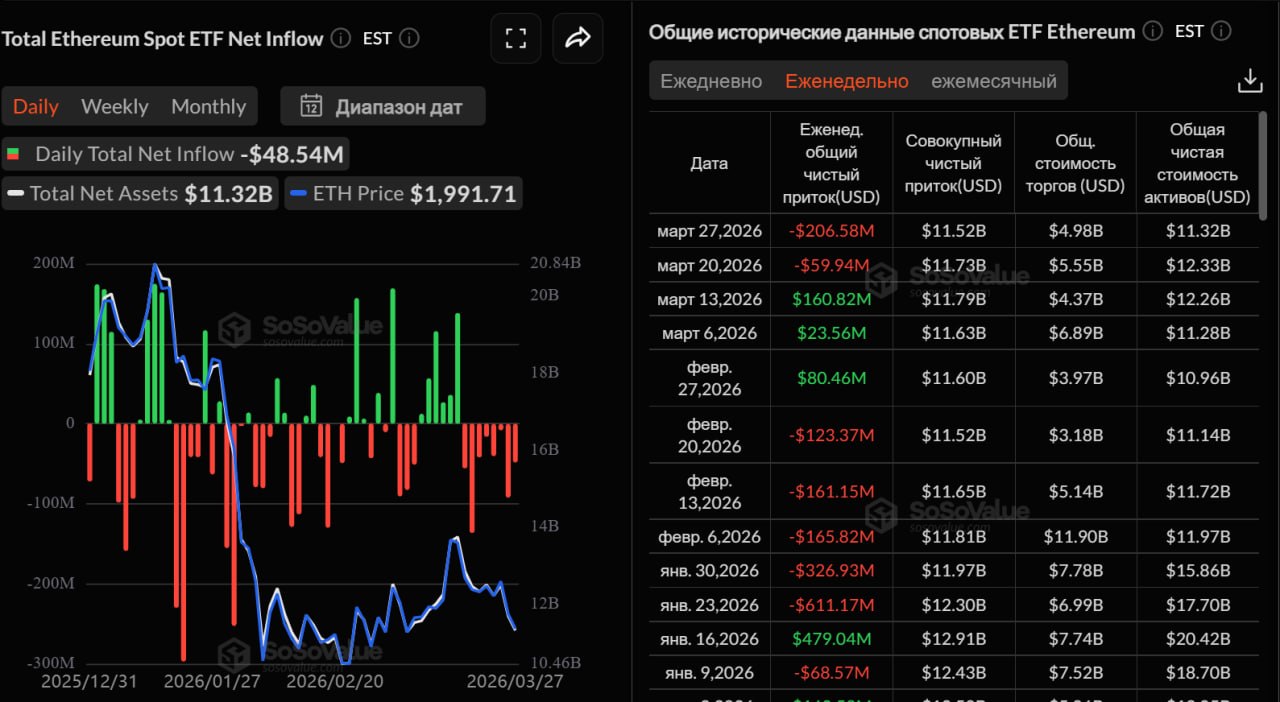Select the Weekly chart tab
1280x702 pixels.
click(114, 106)
